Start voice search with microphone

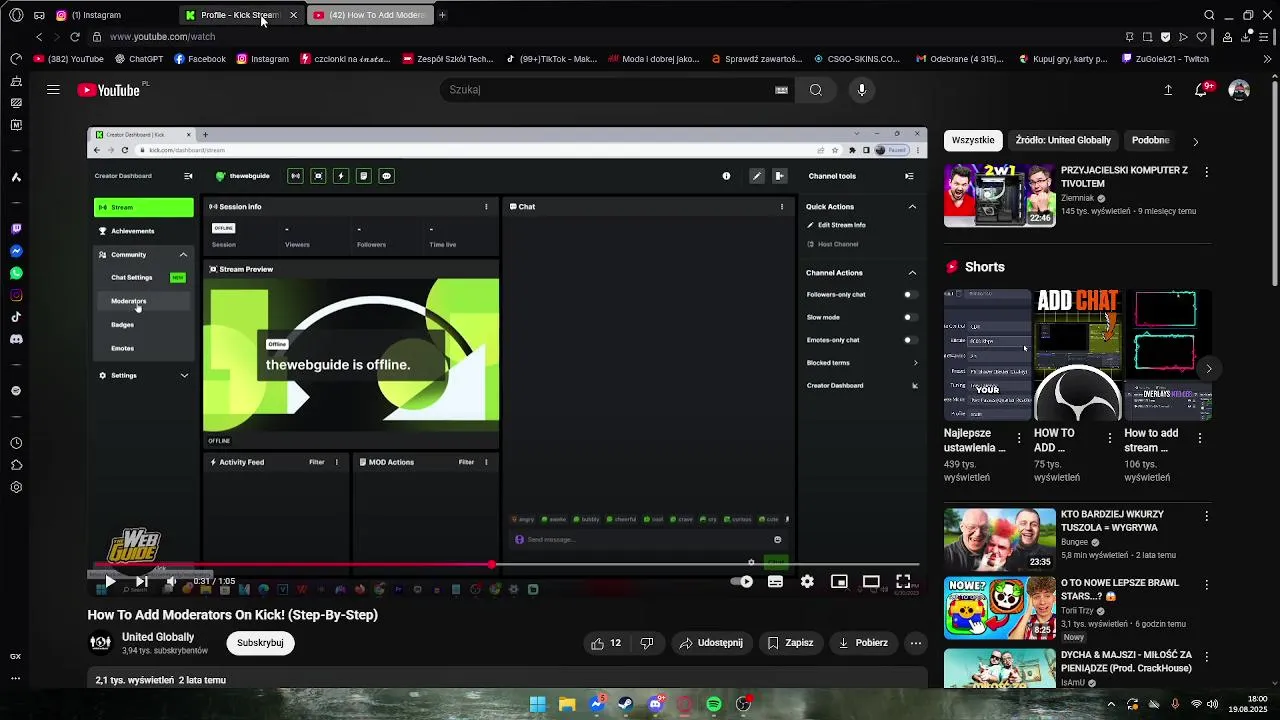(862, 90)
